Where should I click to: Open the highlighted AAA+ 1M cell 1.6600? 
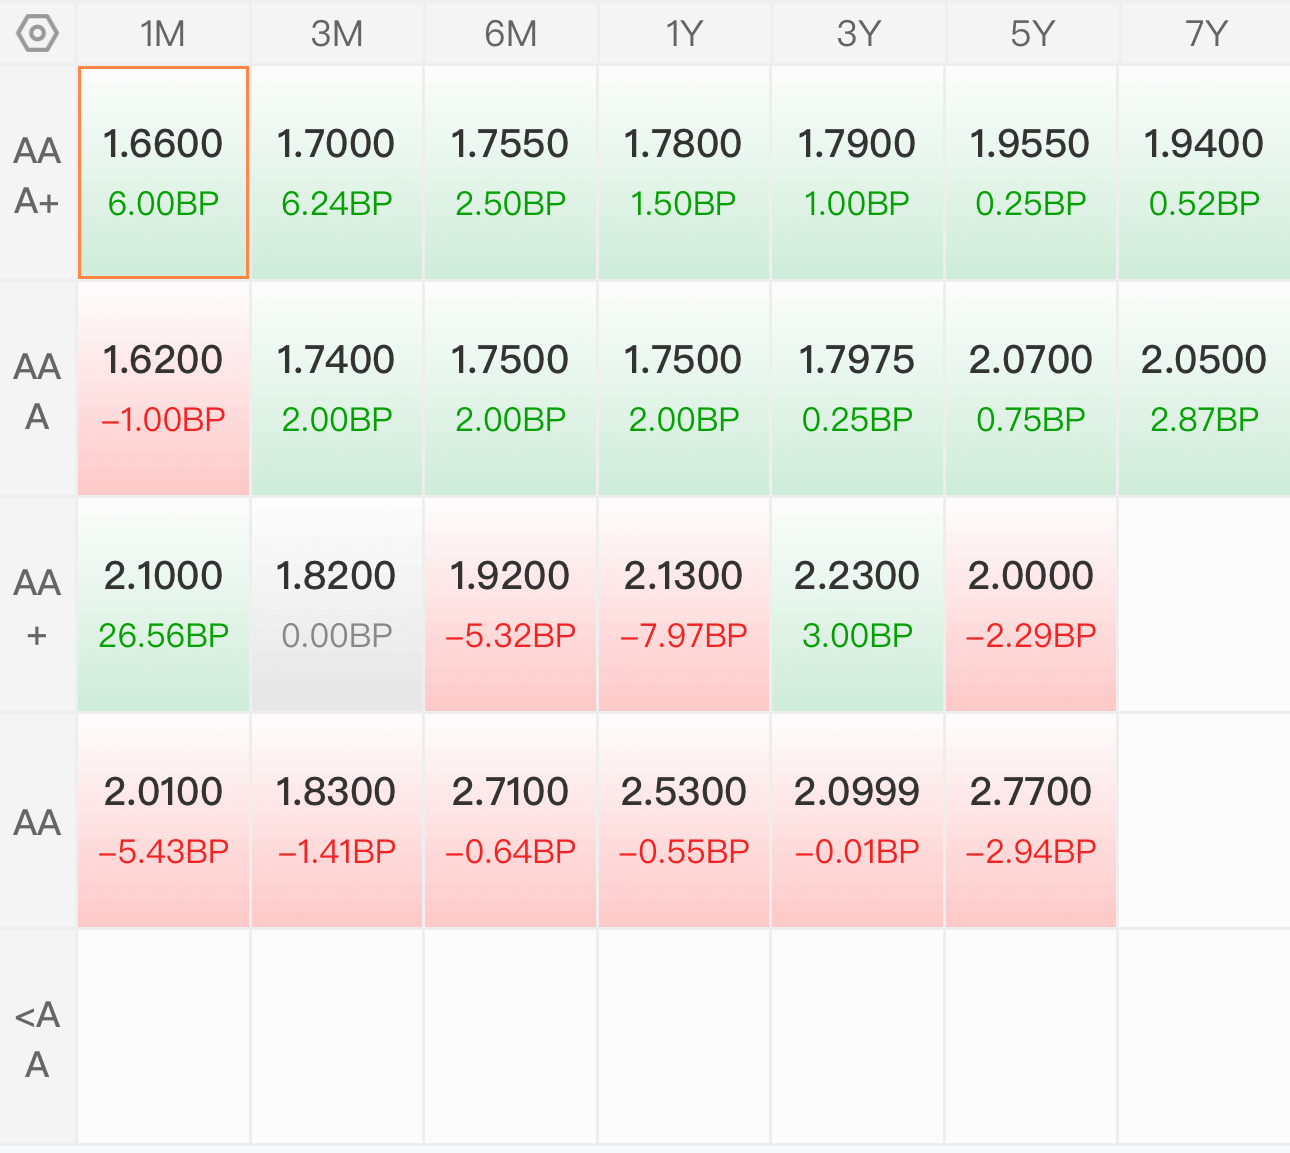click(163, 173)
